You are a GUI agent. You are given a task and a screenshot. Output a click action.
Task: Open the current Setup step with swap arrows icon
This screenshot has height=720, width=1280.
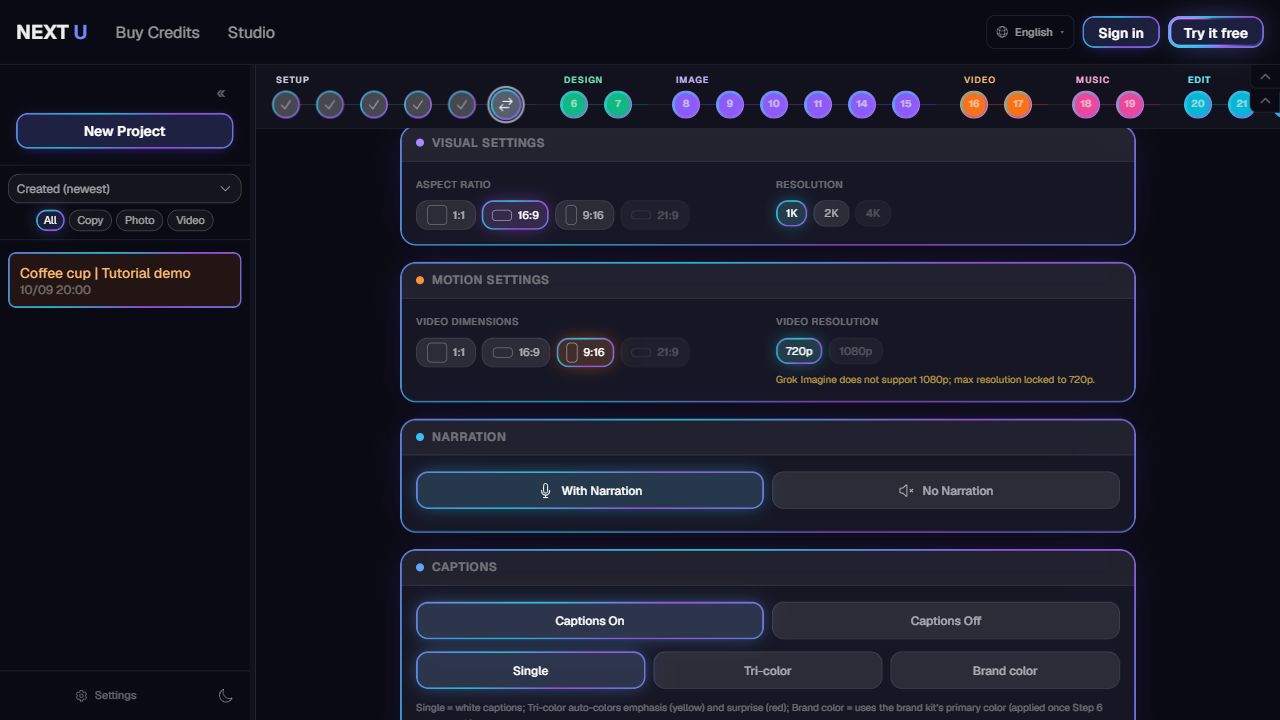pyautogui.click(x=506, y=104)
